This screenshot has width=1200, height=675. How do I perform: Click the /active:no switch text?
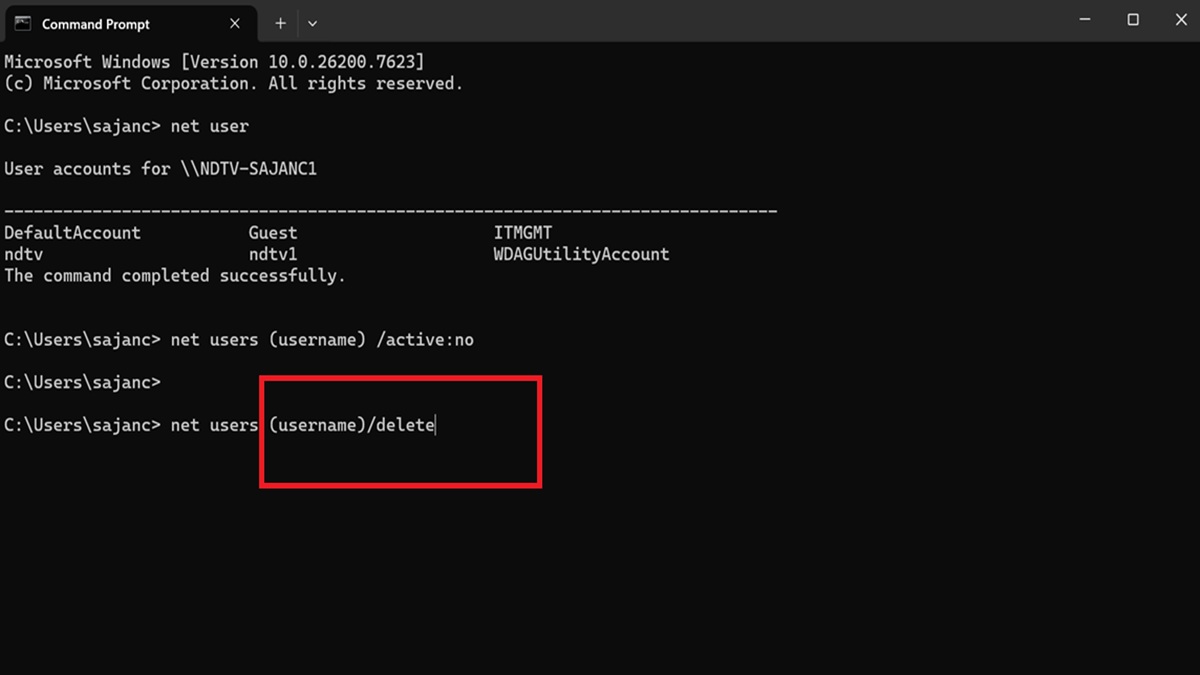[x=425, y=340]
